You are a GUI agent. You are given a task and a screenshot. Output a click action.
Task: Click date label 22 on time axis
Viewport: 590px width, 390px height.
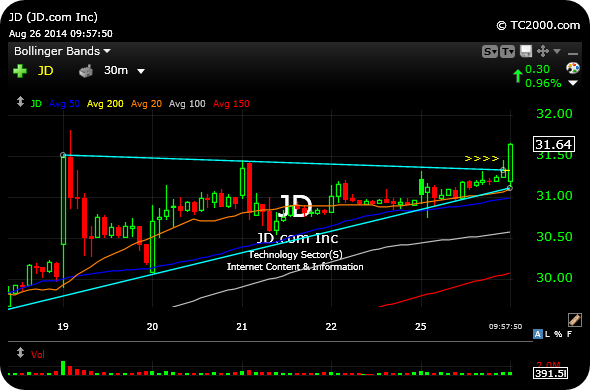[331, 326]
